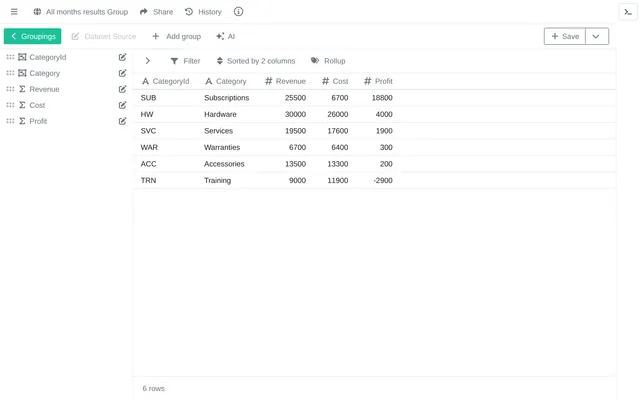
Task: Click the TRN cell
Action: (x=149, y=180)
